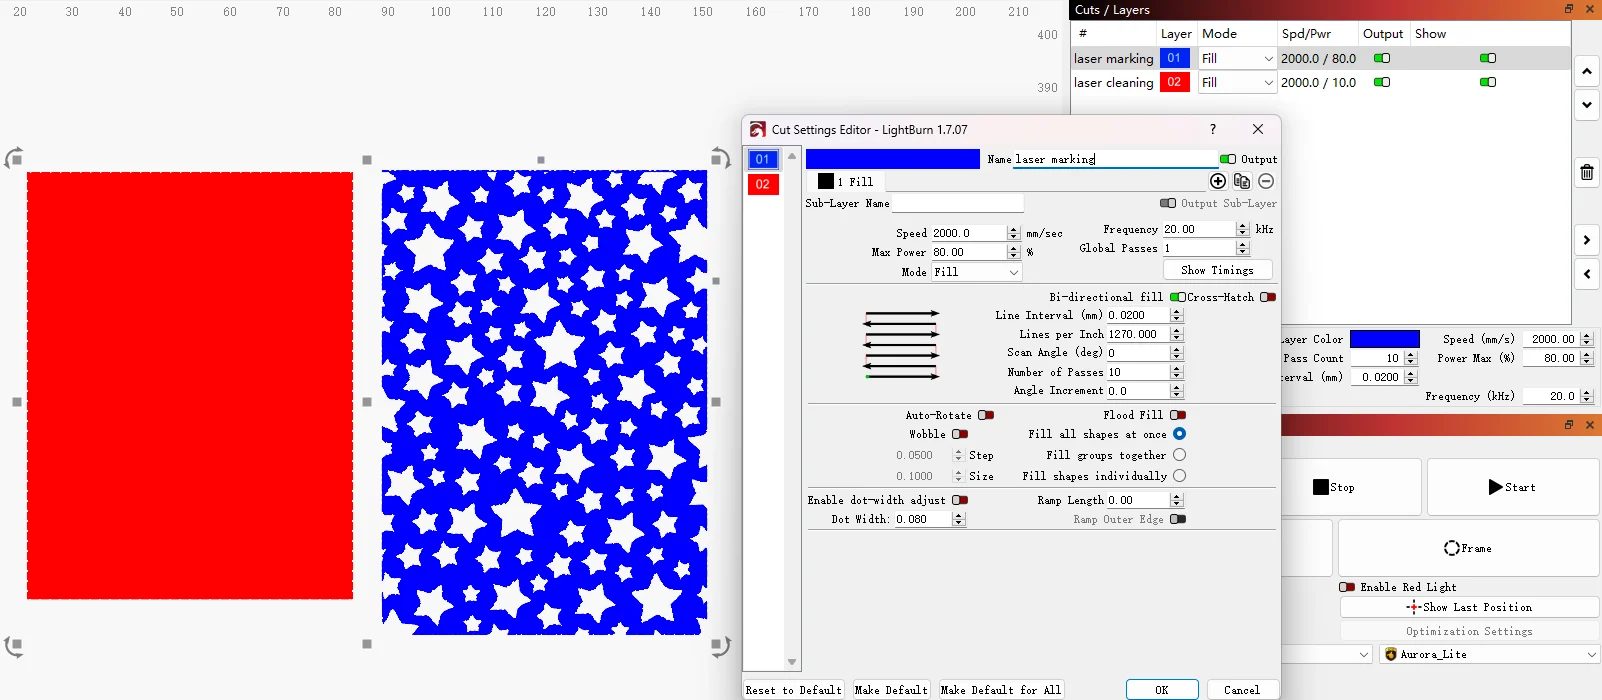The width and height of the screenshot is (1602, 700).
Task: Move layer down with the down arrow
Action: coord(1587,104)
